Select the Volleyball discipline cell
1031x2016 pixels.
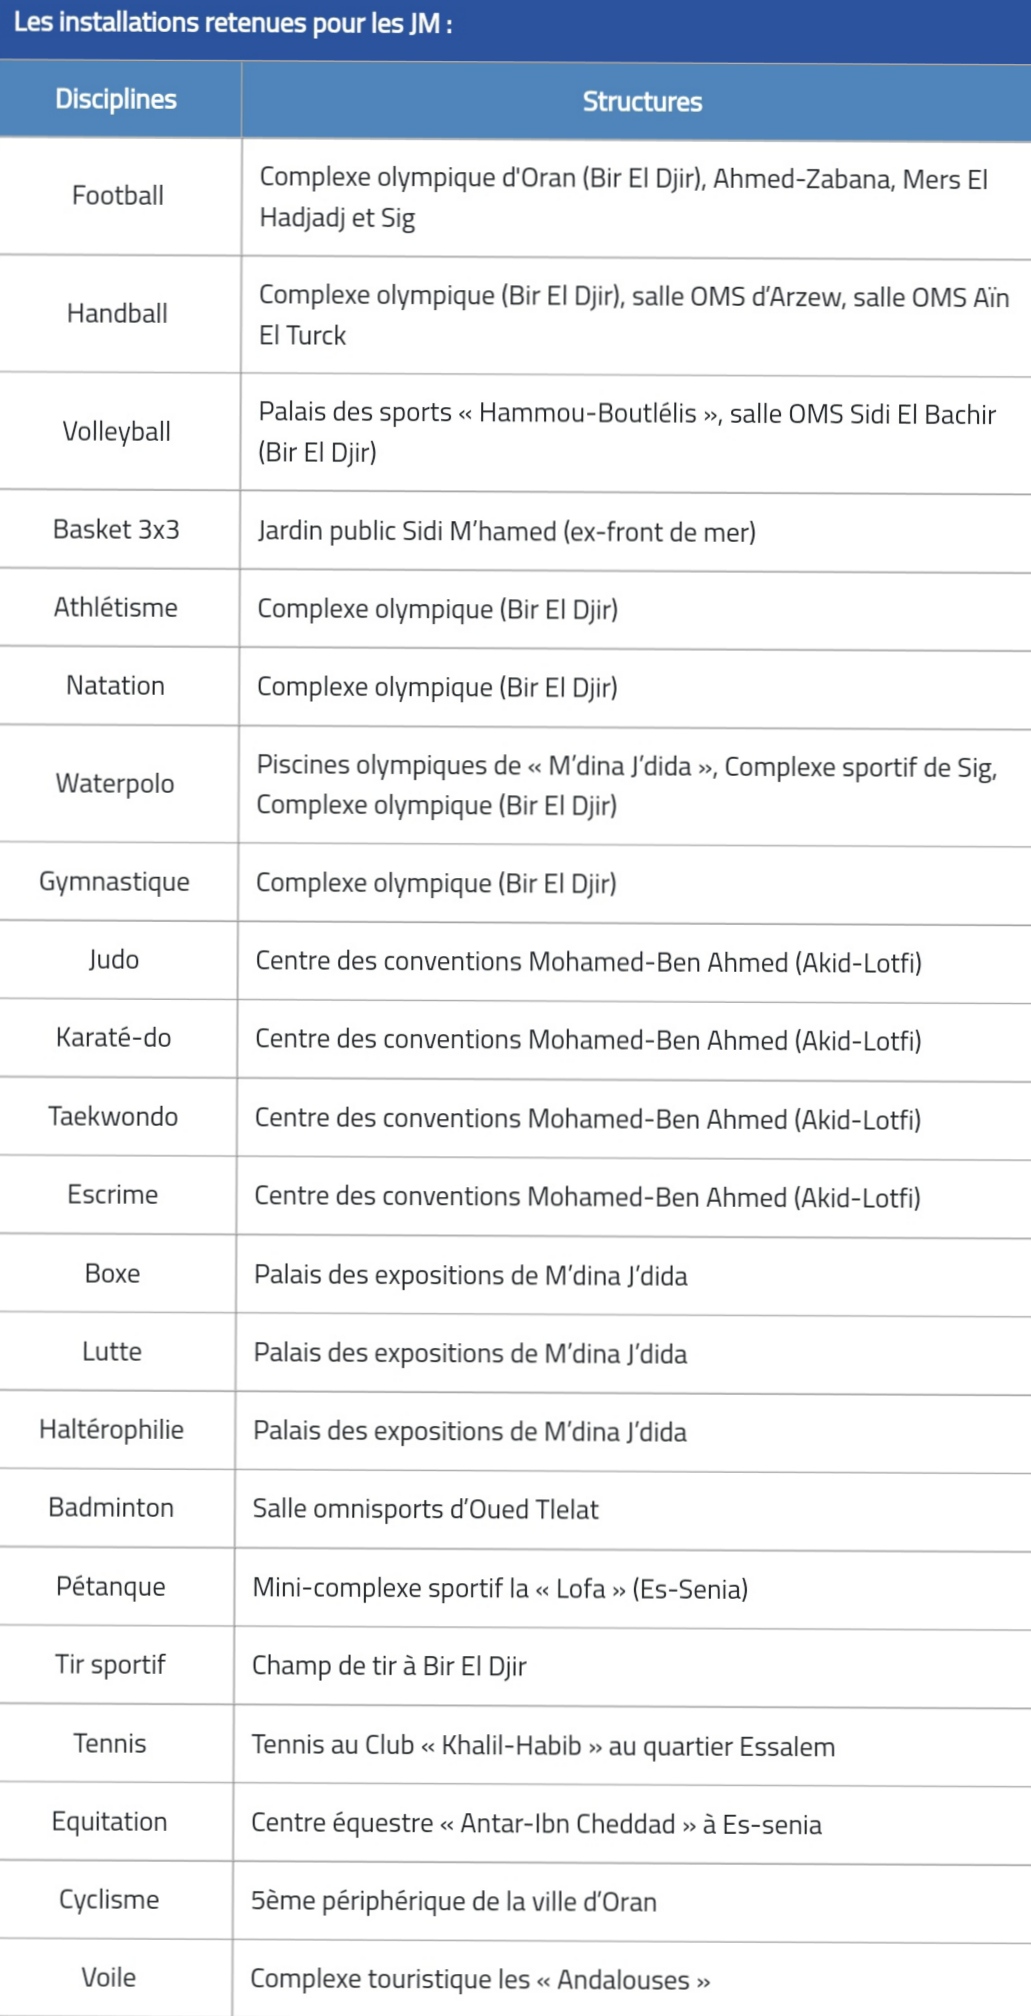117,431
